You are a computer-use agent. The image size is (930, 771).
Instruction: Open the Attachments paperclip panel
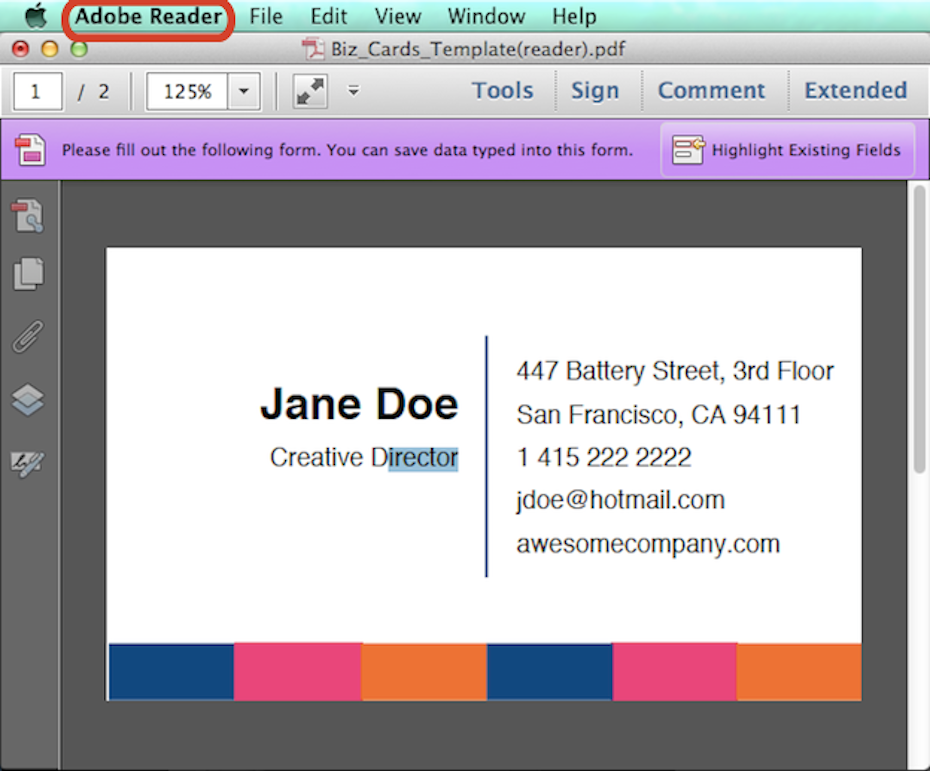pyautogui.click(x=27, y=338)
